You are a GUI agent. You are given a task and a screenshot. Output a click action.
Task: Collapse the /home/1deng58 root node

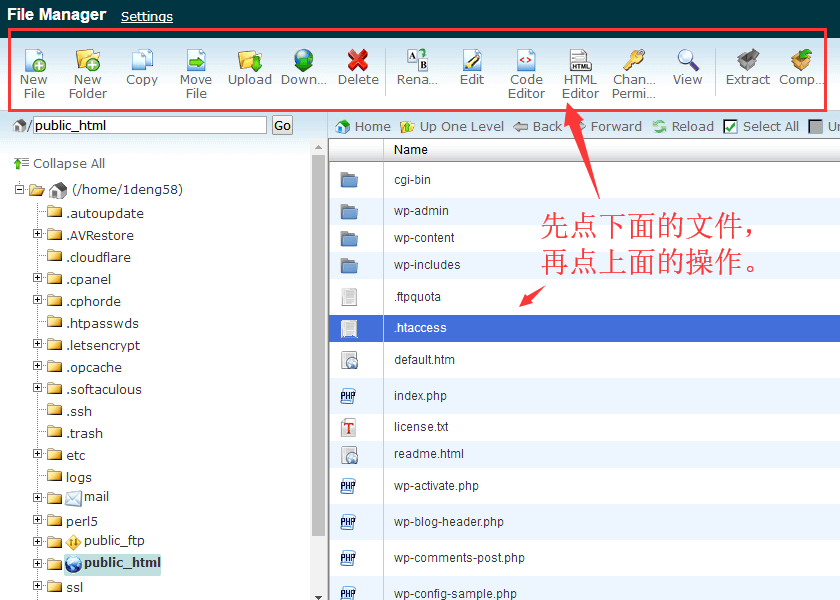click(x=19, y=189)
